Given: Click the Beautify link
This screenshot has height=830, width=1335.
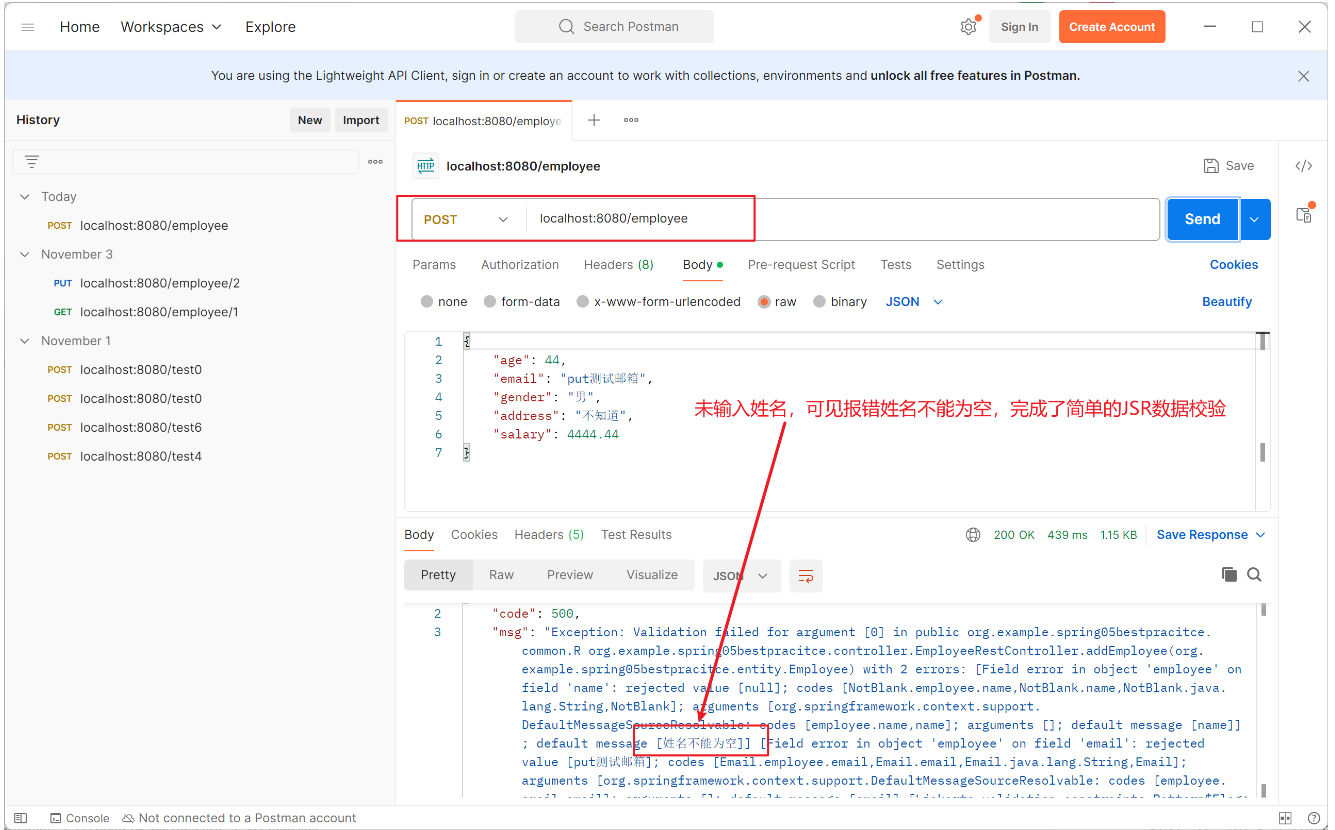Looking at the screenshot, I should coord(1227,302).
